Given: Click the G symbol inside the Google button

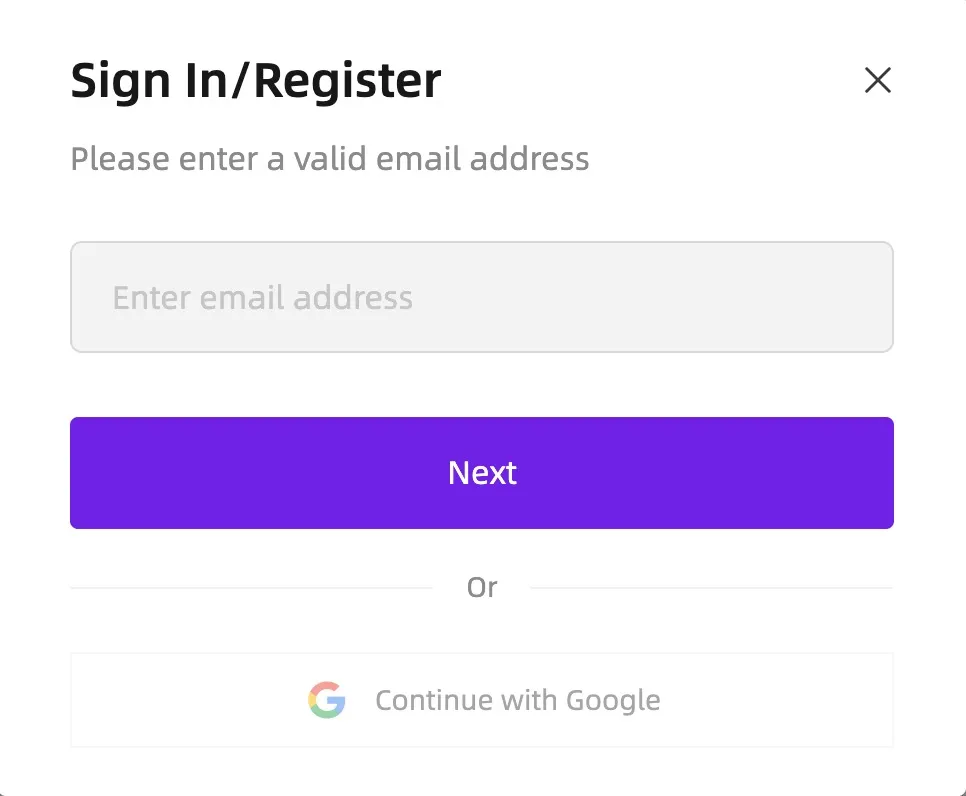Looking at the screenshot, I should pyautogui.click(x=327, y=700).
